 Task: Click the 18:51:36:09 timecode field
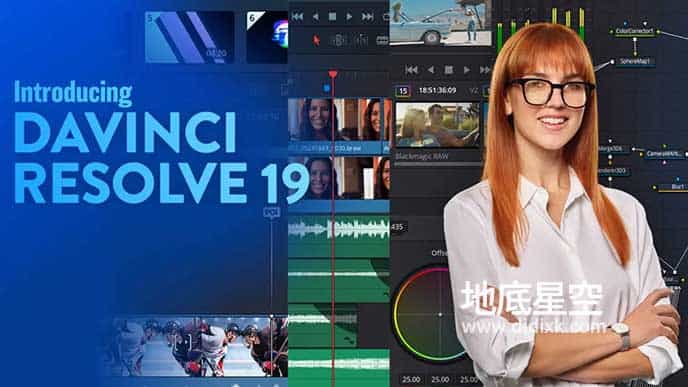tap(437, 90)
